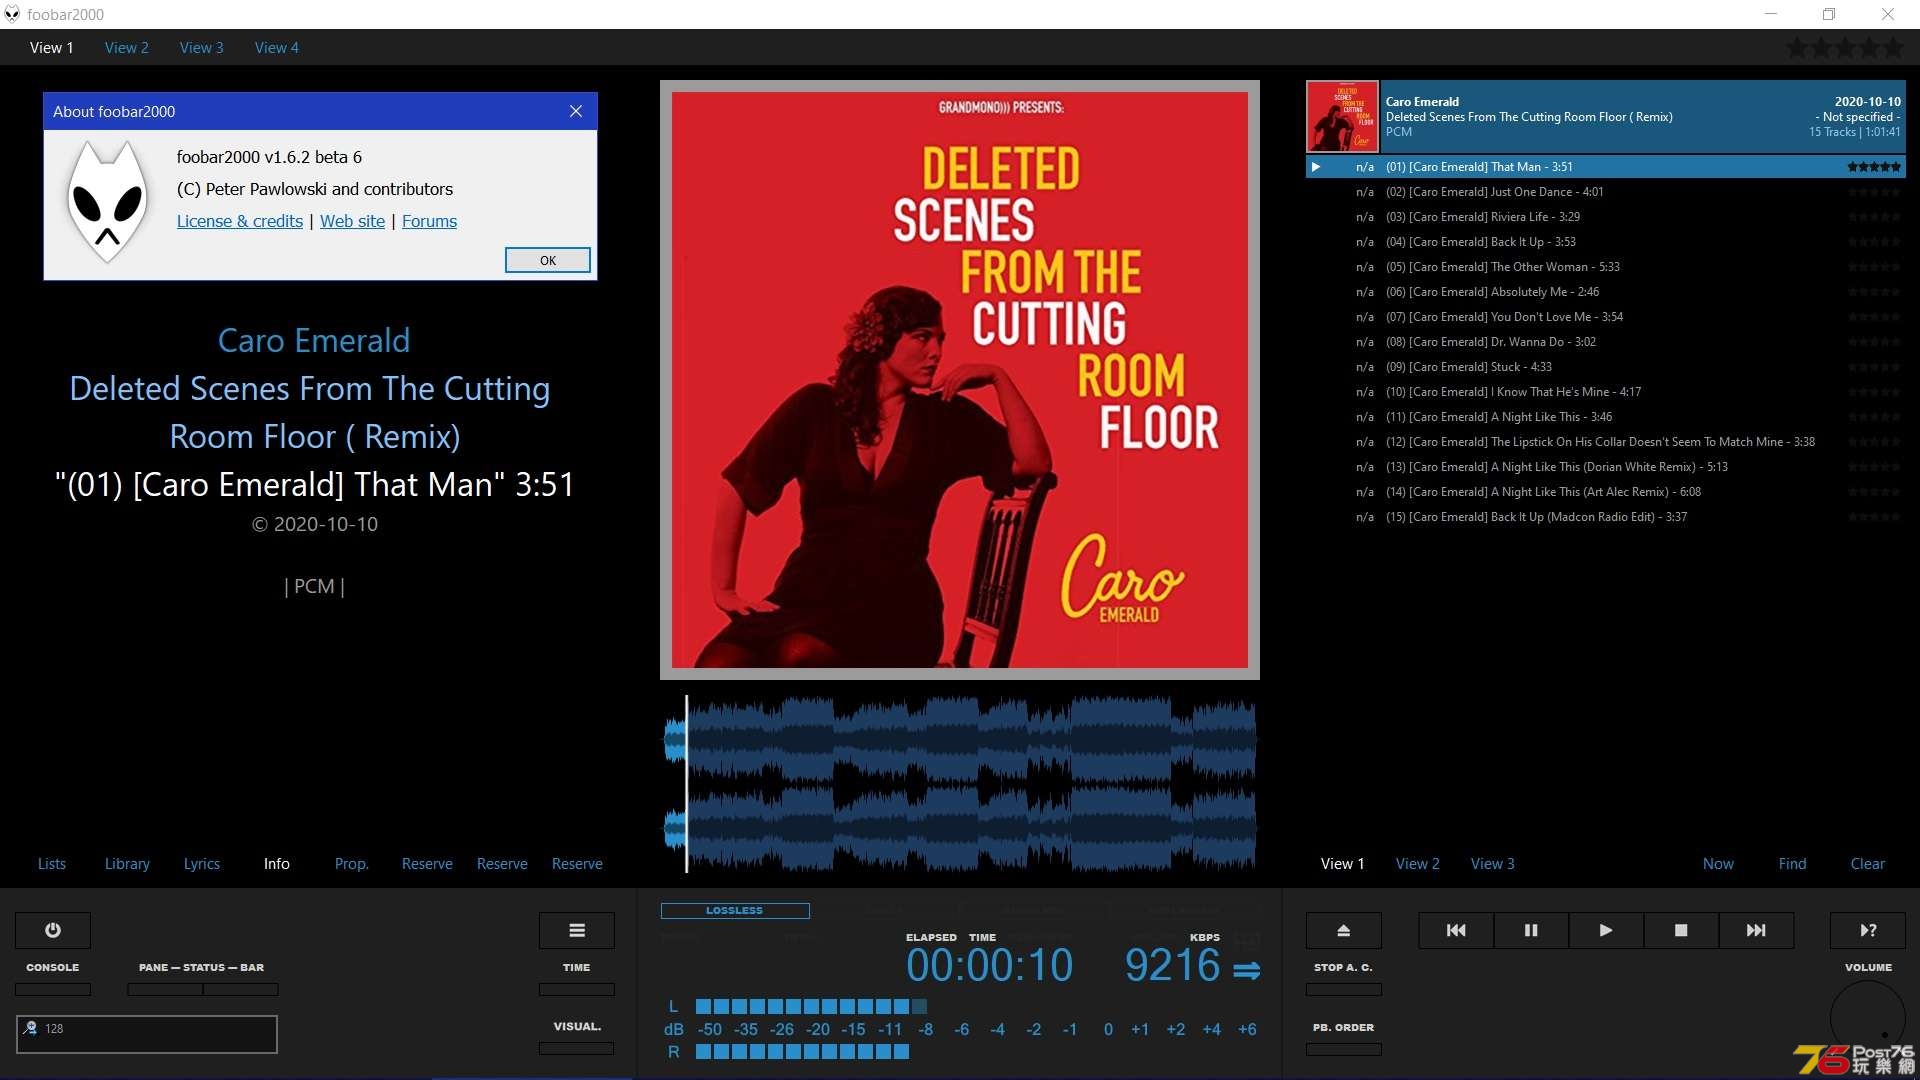Click the now-playing arrow beside That Man

pos(1316,167)
